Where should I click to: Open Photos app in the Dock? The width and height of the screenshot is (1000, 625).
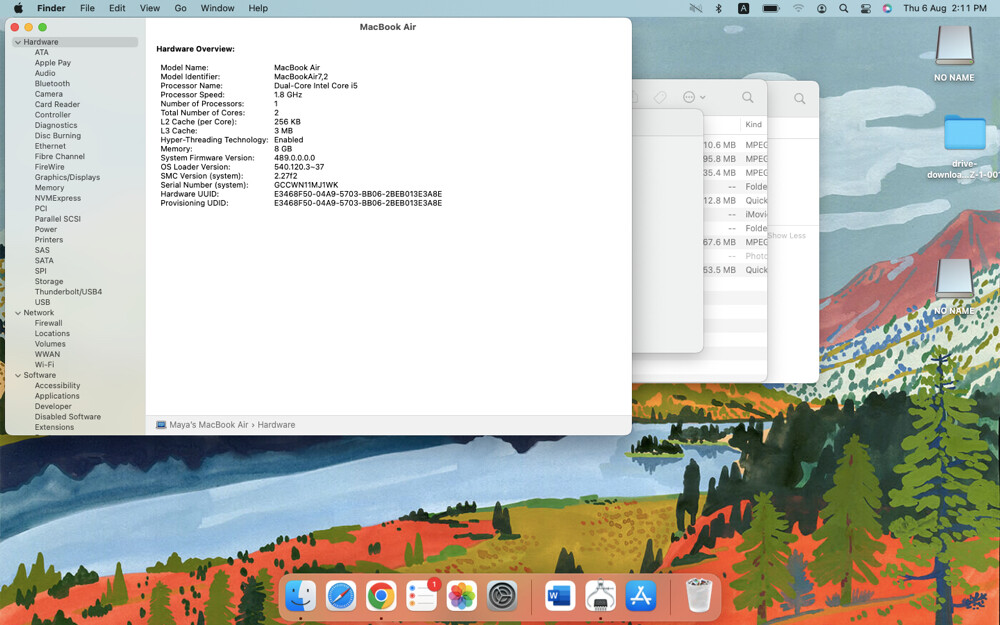tap(462, 596)
